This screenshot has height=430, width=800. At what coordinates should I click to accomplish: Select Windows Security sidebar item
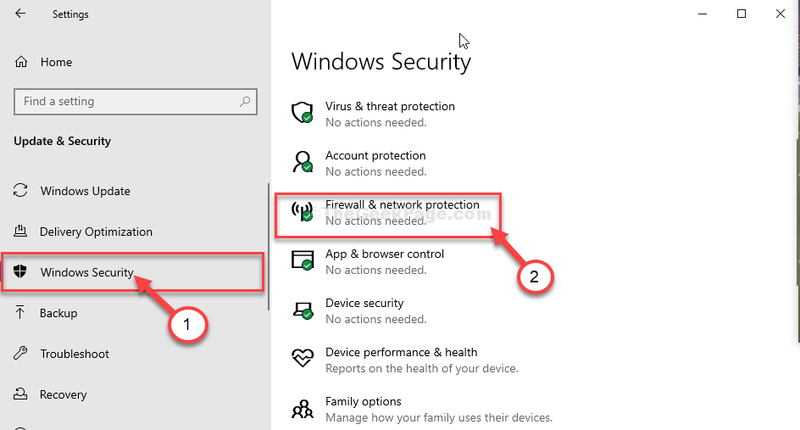[x=133, y=272]
